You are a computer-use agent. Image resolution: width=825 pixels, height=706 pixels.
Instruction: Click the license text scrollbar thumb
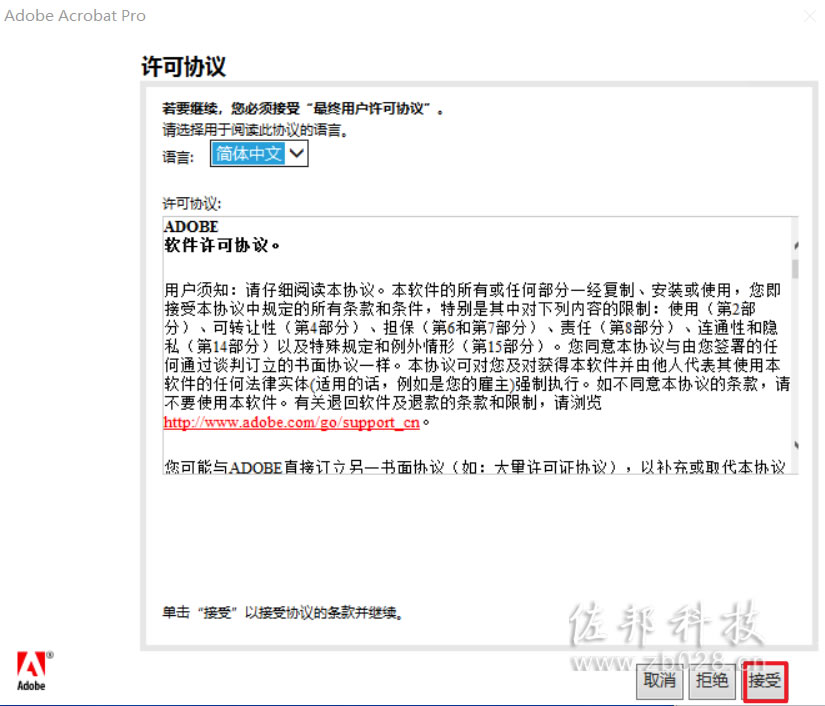click(795, 269)
